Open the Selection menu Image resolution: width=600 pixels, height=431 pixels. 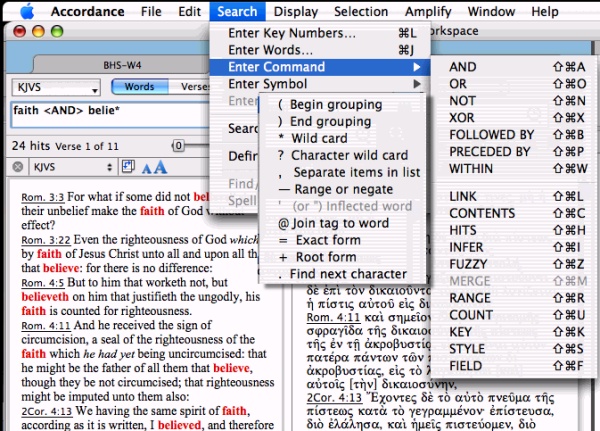361,11
